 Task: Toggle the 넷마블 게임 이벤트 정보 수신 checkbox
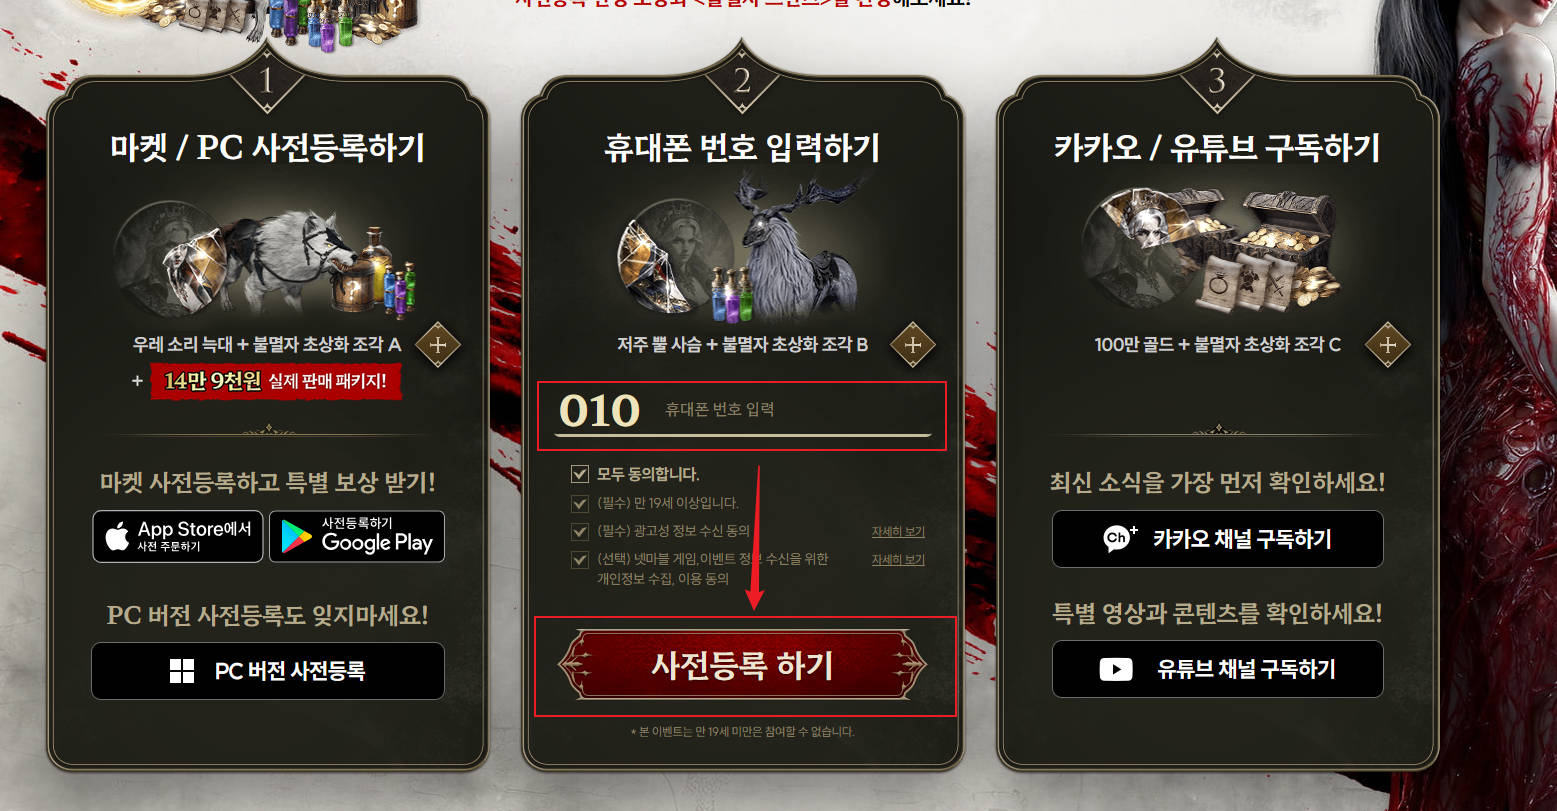pyautogui.click(x=579, y=559)
